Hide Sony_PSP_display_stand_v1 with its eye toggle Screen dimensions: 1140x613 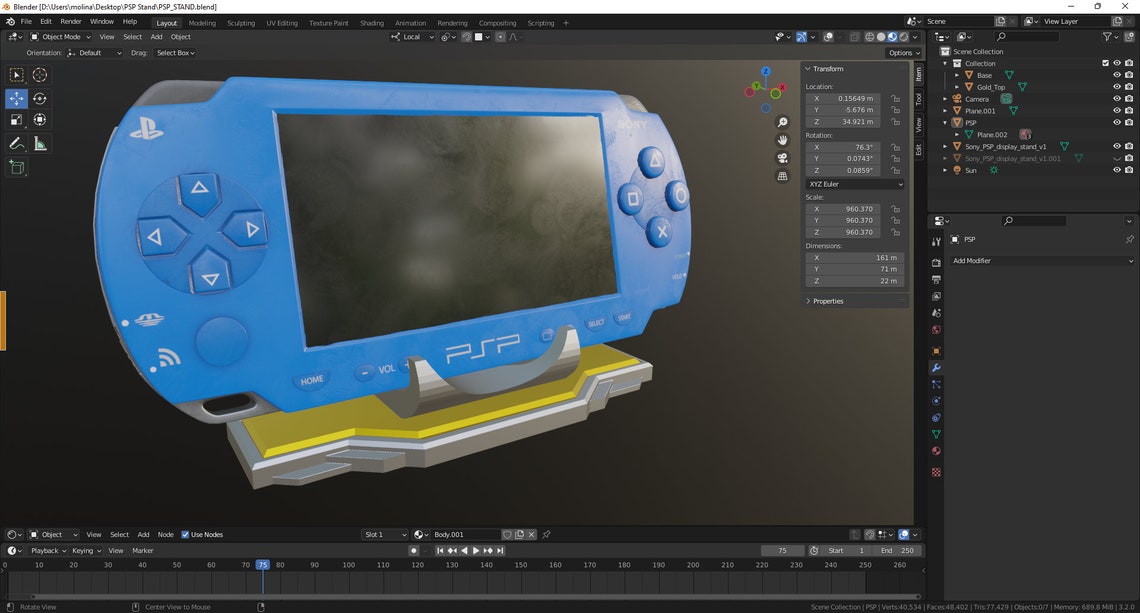tap(1117, 146)
